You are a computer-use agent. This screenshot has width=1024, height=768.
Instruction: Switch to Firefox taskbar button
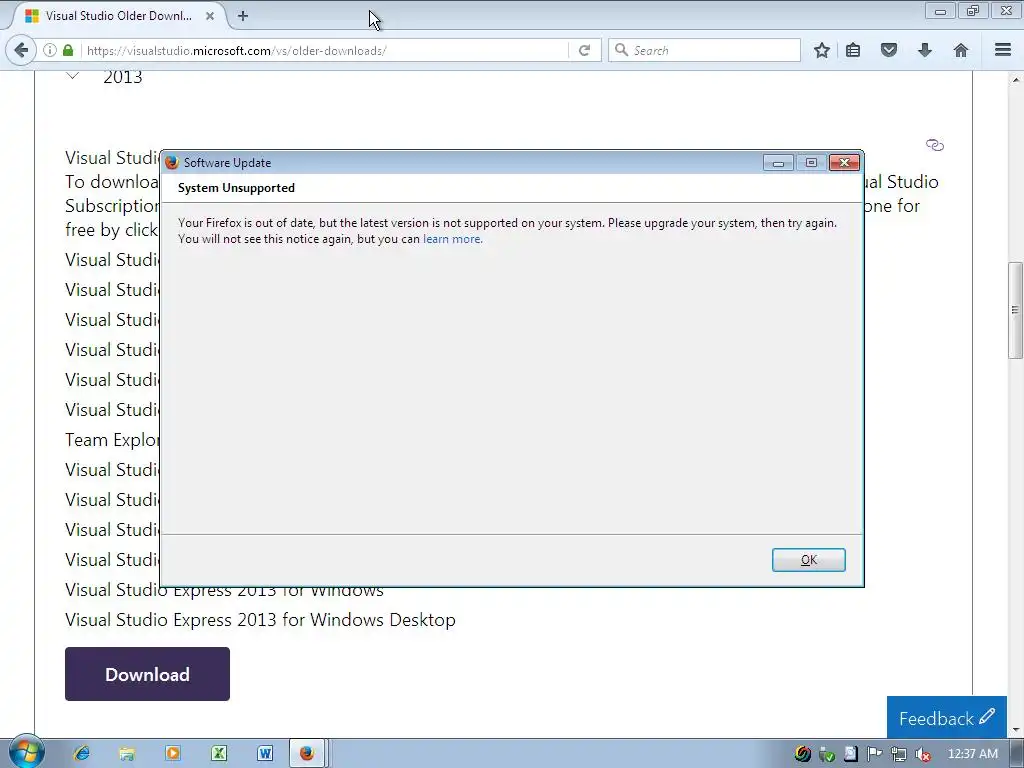pos(306,753)
